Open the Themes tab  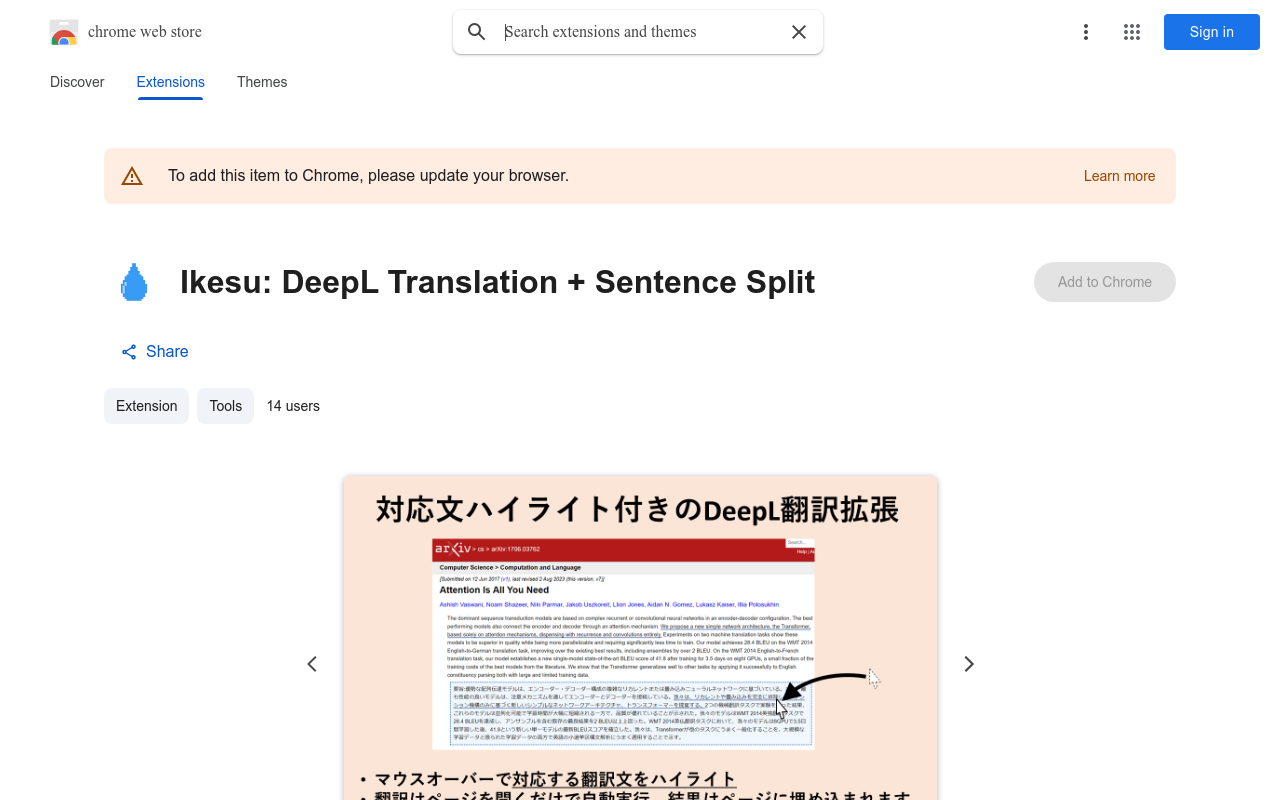pos(262,82)
